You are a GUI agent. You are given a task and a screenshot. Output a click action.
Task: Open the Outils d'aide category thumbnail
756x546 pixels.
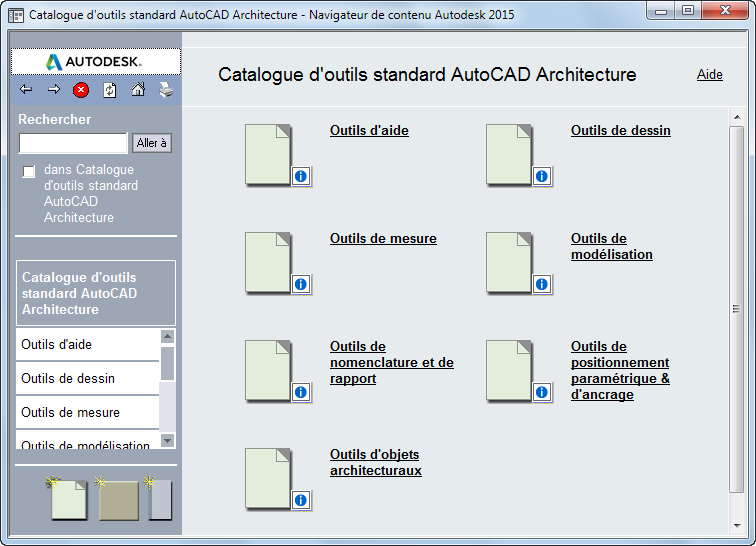point(268,154)
